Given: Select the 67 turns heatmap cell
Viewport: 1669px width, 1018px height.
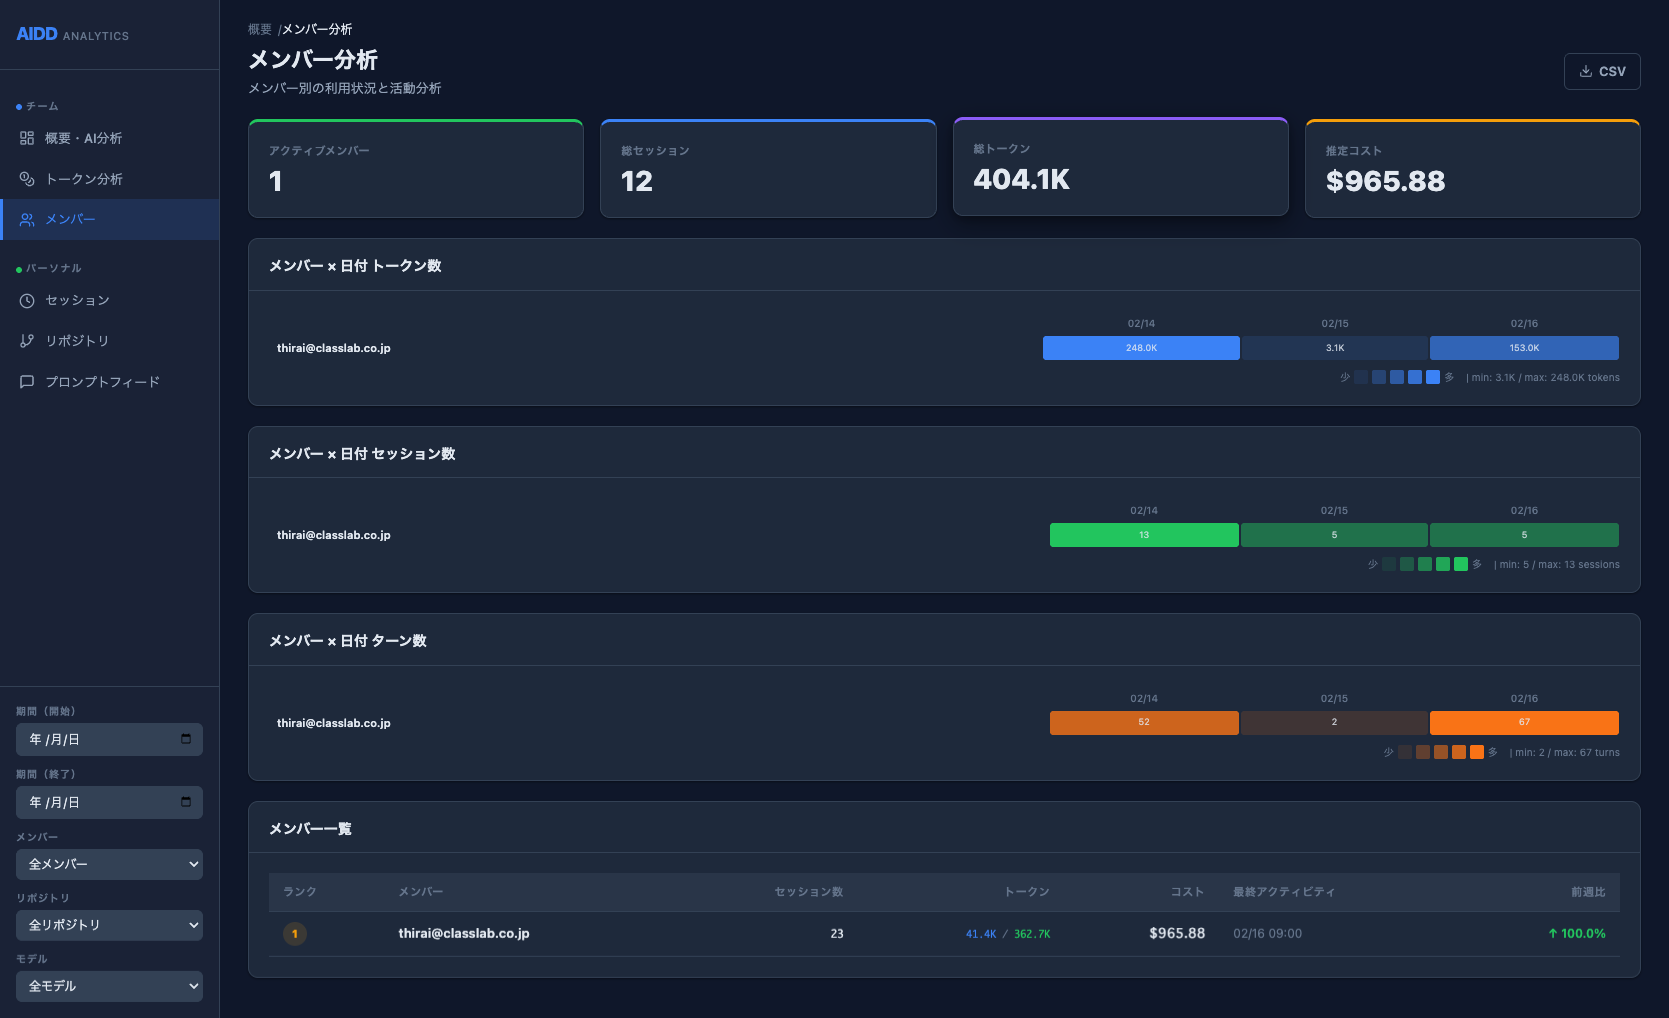Looking at the screenshot, I should [1523, 722].
